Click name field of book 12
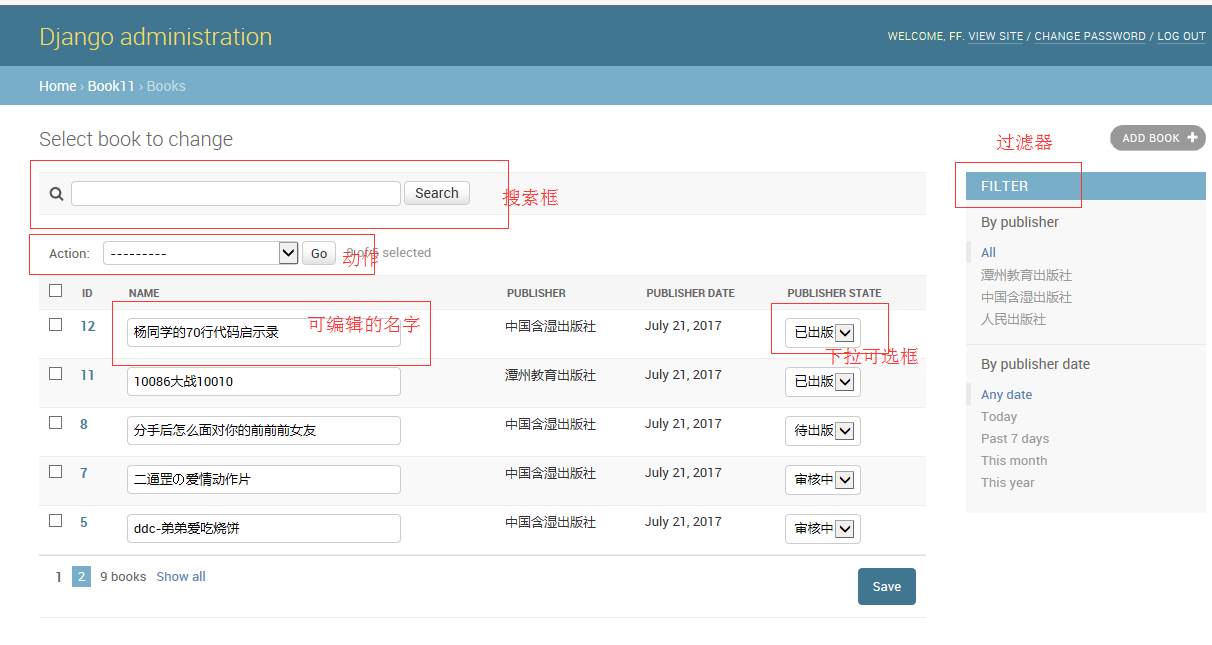The image size is (1212, 645). coord(264,333)
